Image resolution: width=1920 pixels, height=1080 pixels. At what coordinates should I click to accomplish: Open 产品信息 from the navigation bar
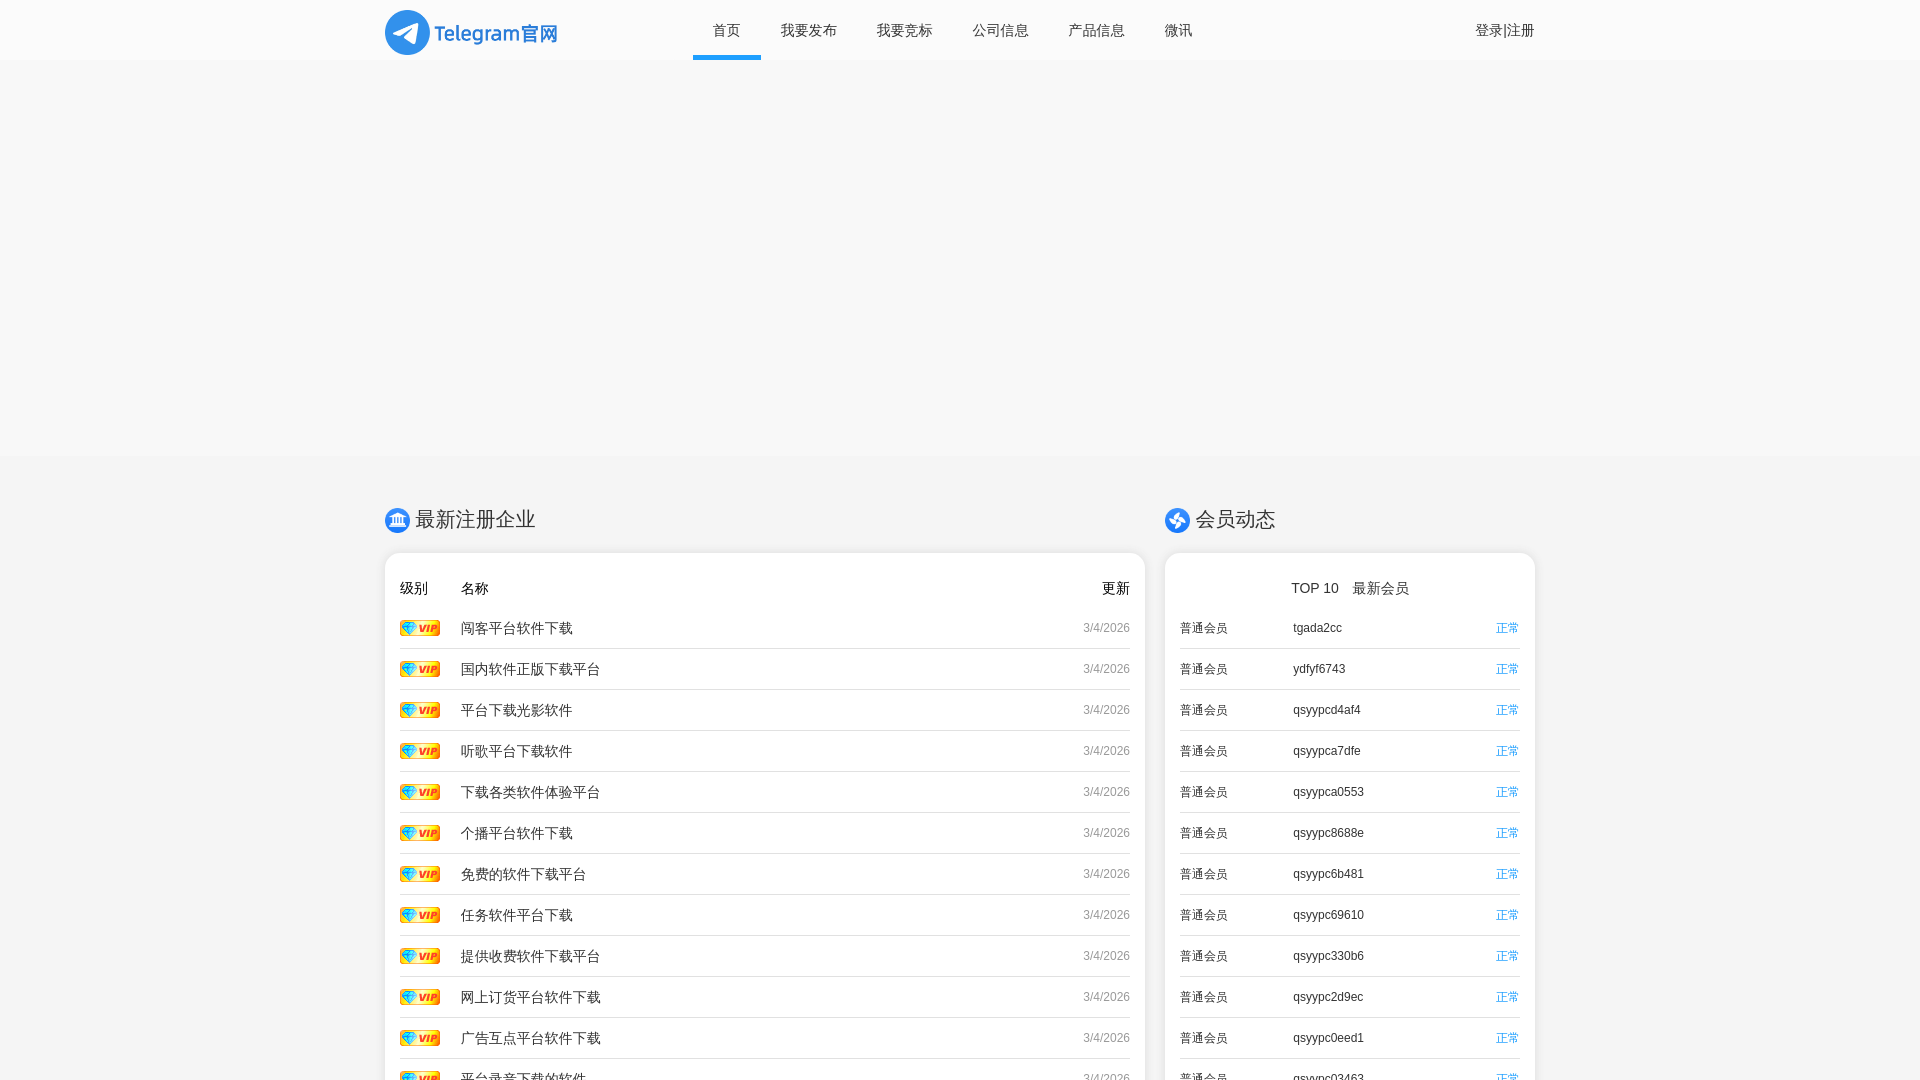pyautogui.click(x=1097, y=30)
